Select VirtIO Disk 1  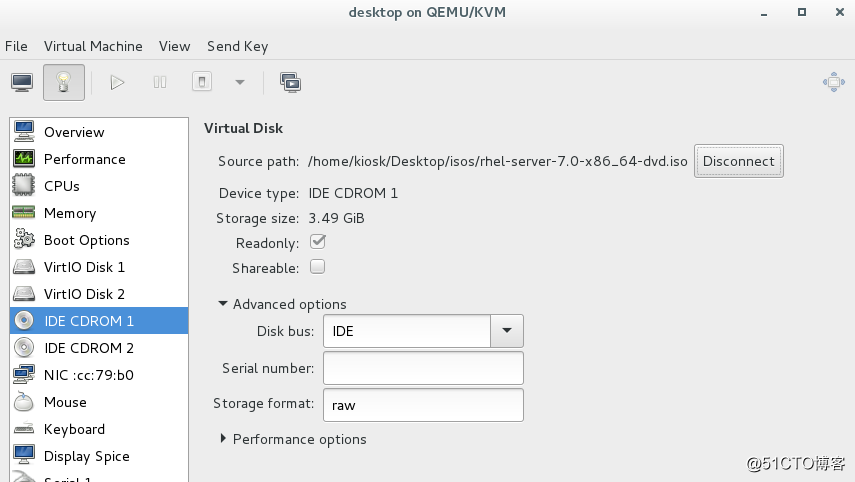(x=99, y=267)
